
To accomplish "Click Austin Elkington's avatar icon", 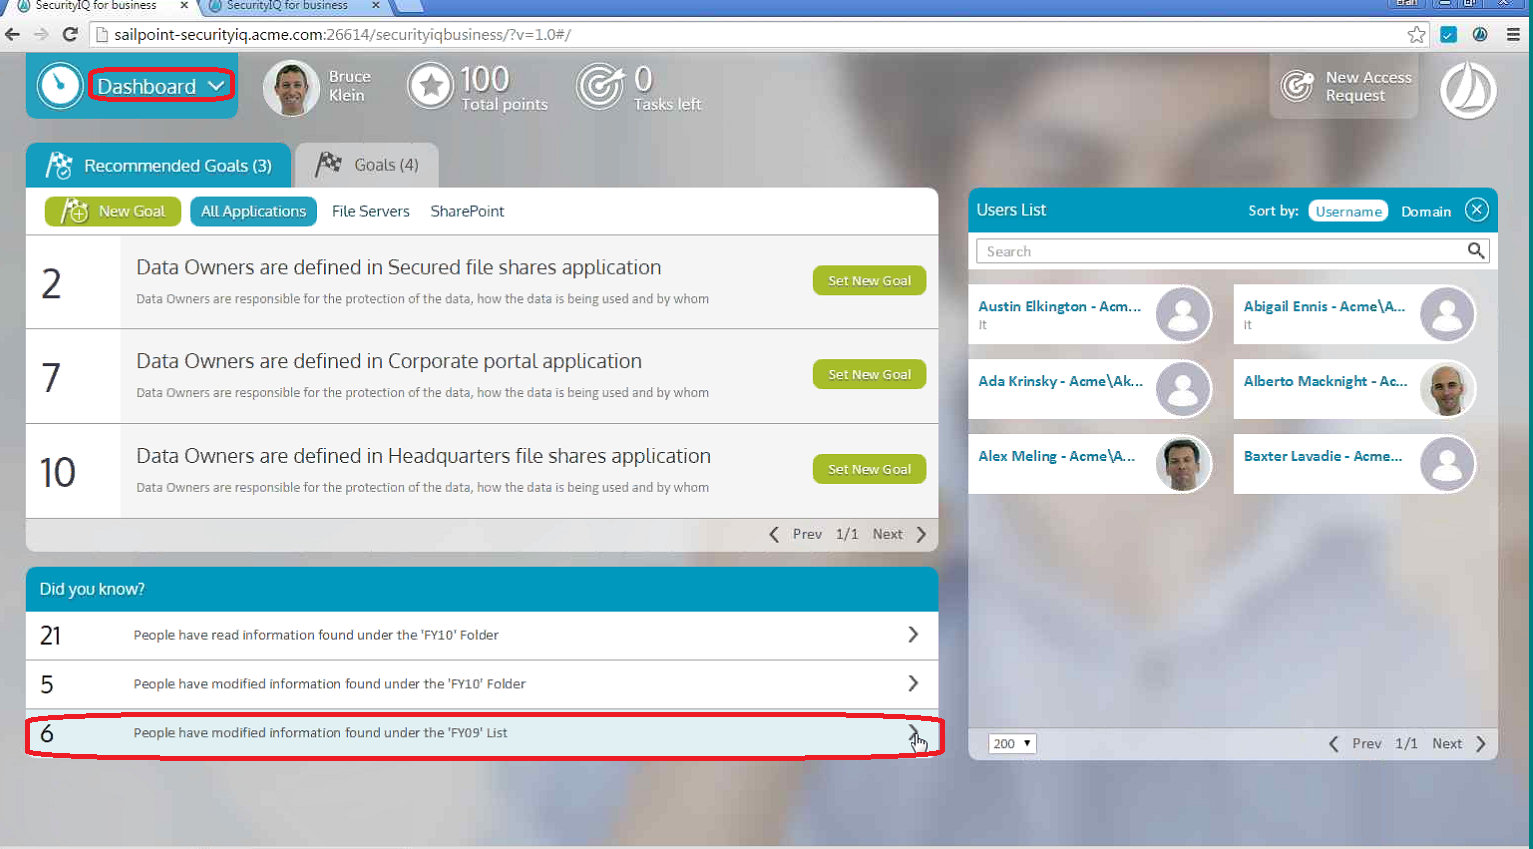I will click(1183, 314).
